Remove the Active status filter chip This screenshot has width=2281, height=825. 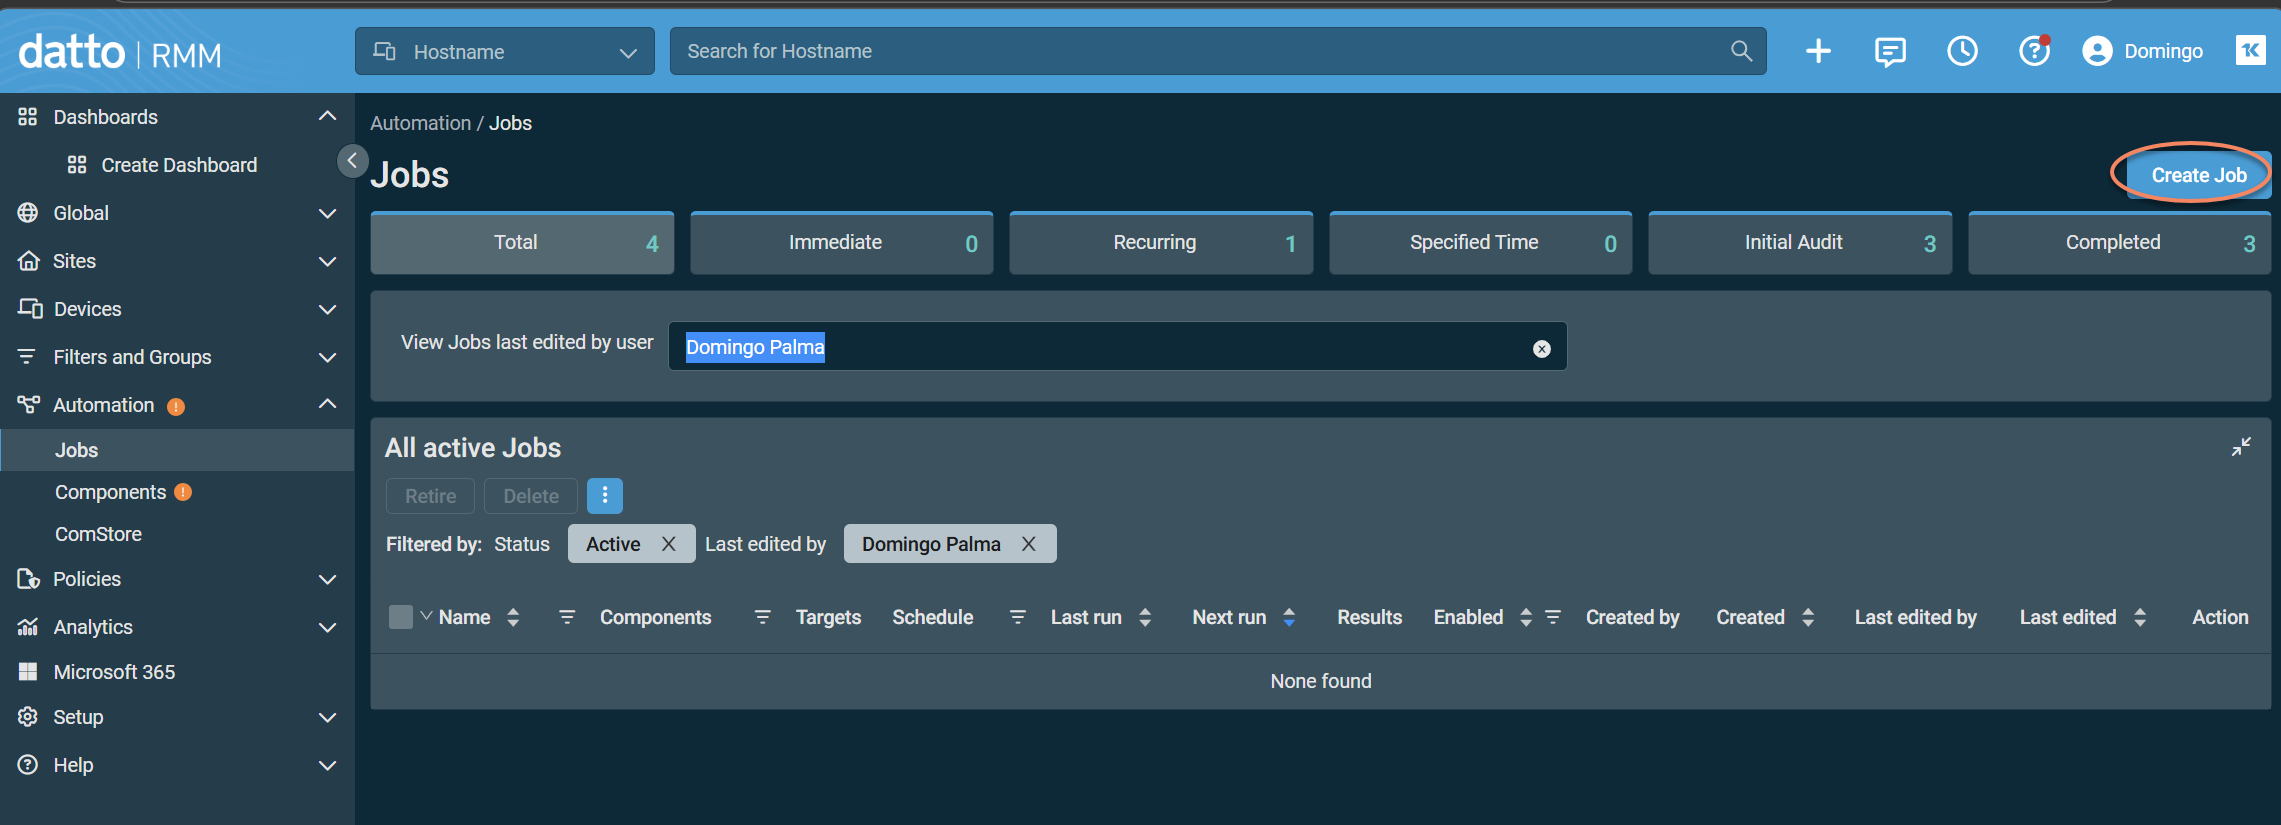pyautogui.click(x=669, y=544)
